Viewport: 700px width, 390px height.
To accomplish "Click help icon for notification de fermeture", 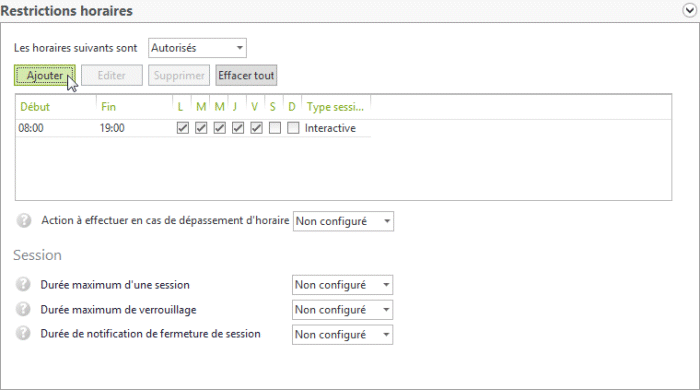I will point(23,333).
